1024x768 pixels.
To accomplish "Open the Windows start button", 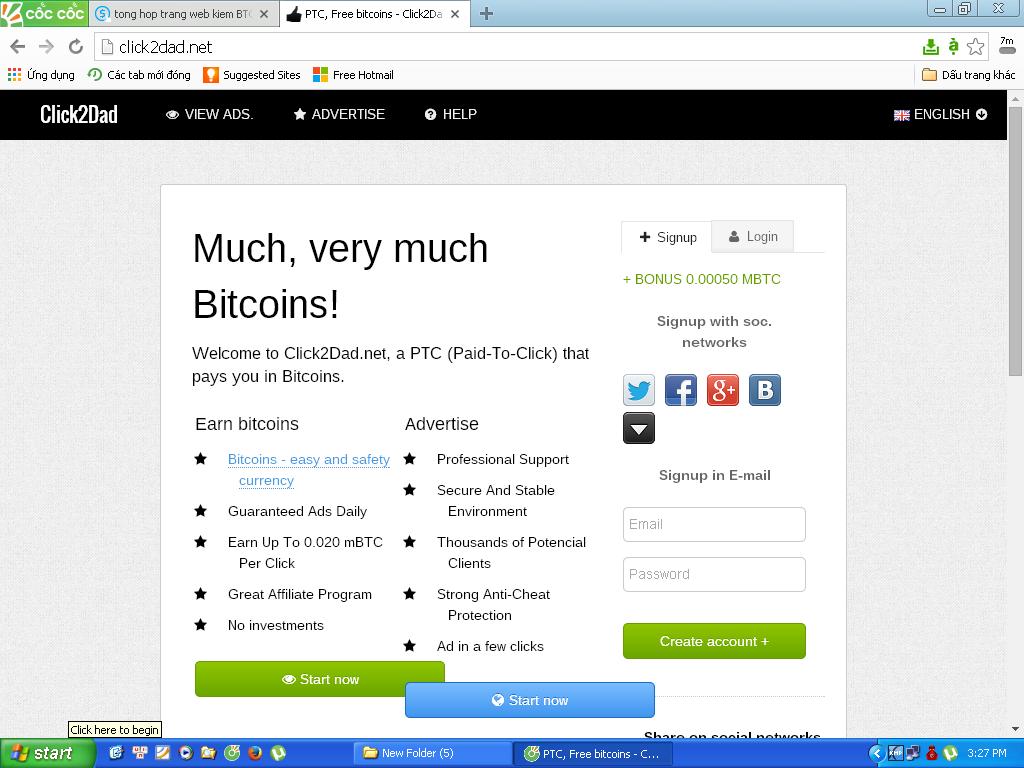I will click(46, 753).
